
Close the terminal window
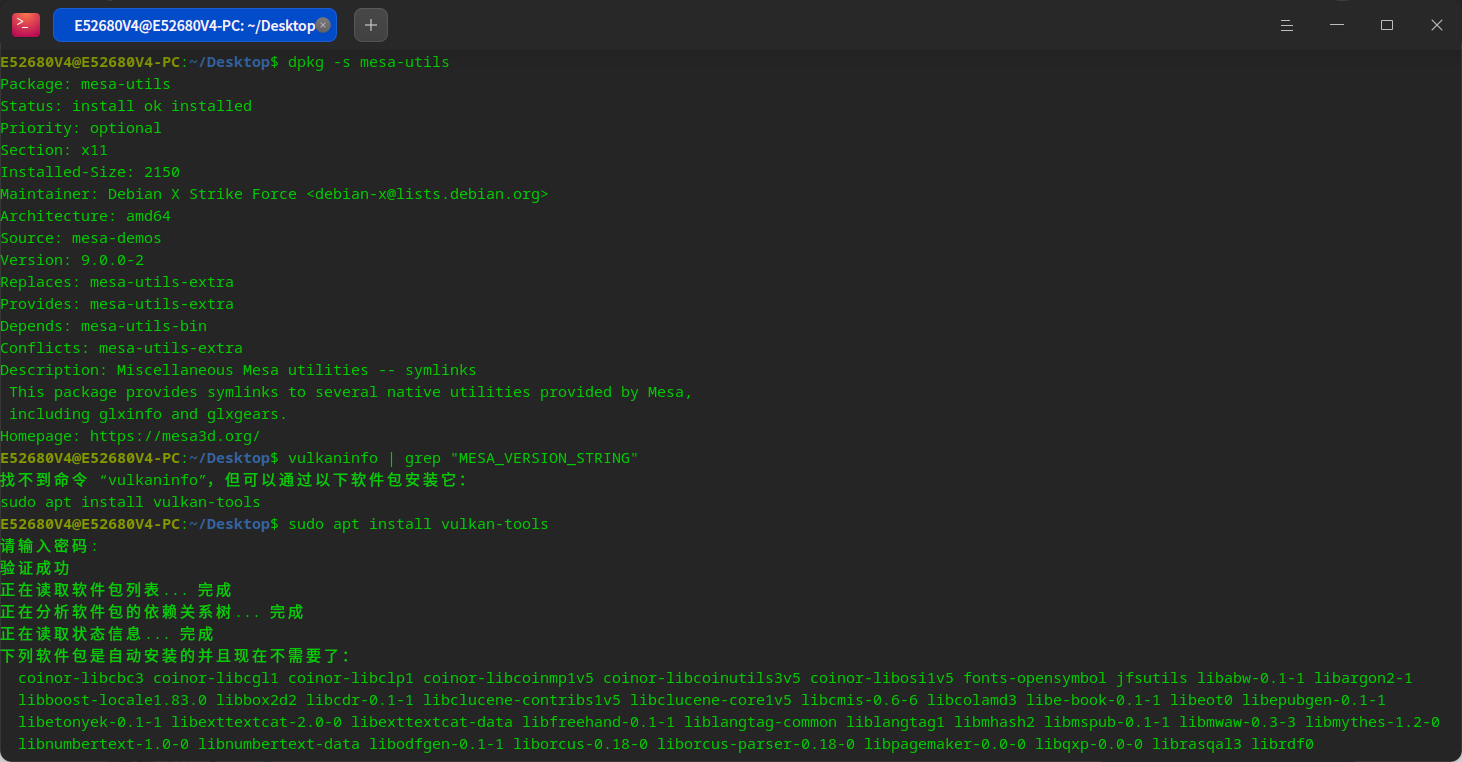1437,25
